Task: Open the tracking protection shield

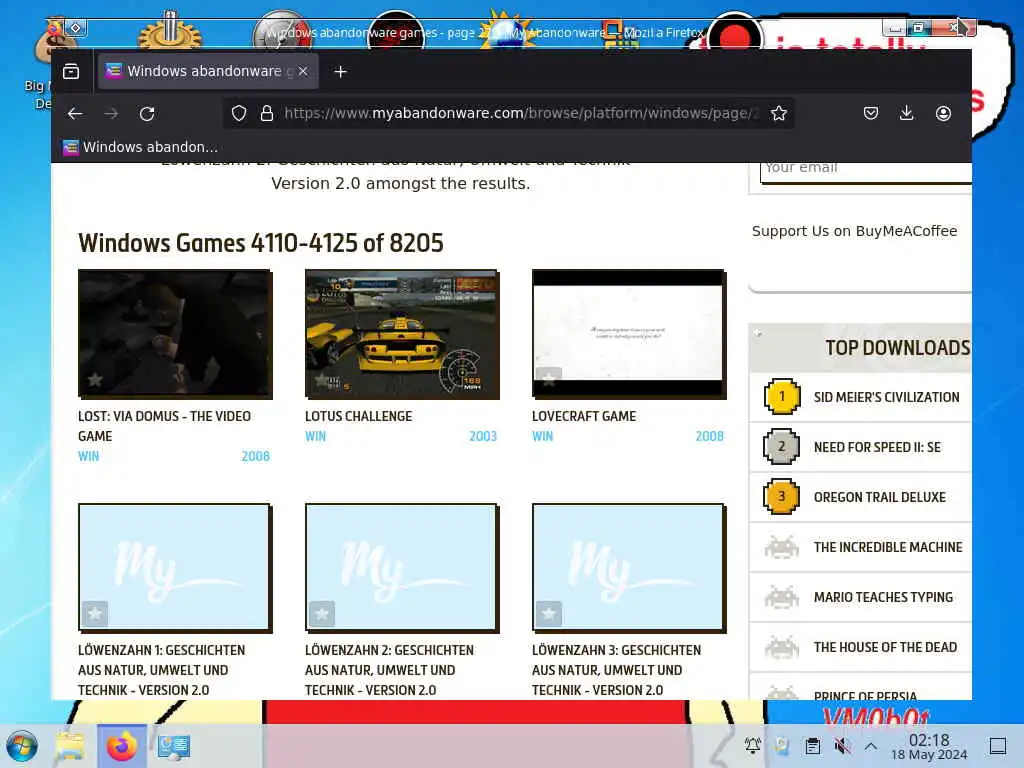Action: pyautogui.click(x=239, y=114)
